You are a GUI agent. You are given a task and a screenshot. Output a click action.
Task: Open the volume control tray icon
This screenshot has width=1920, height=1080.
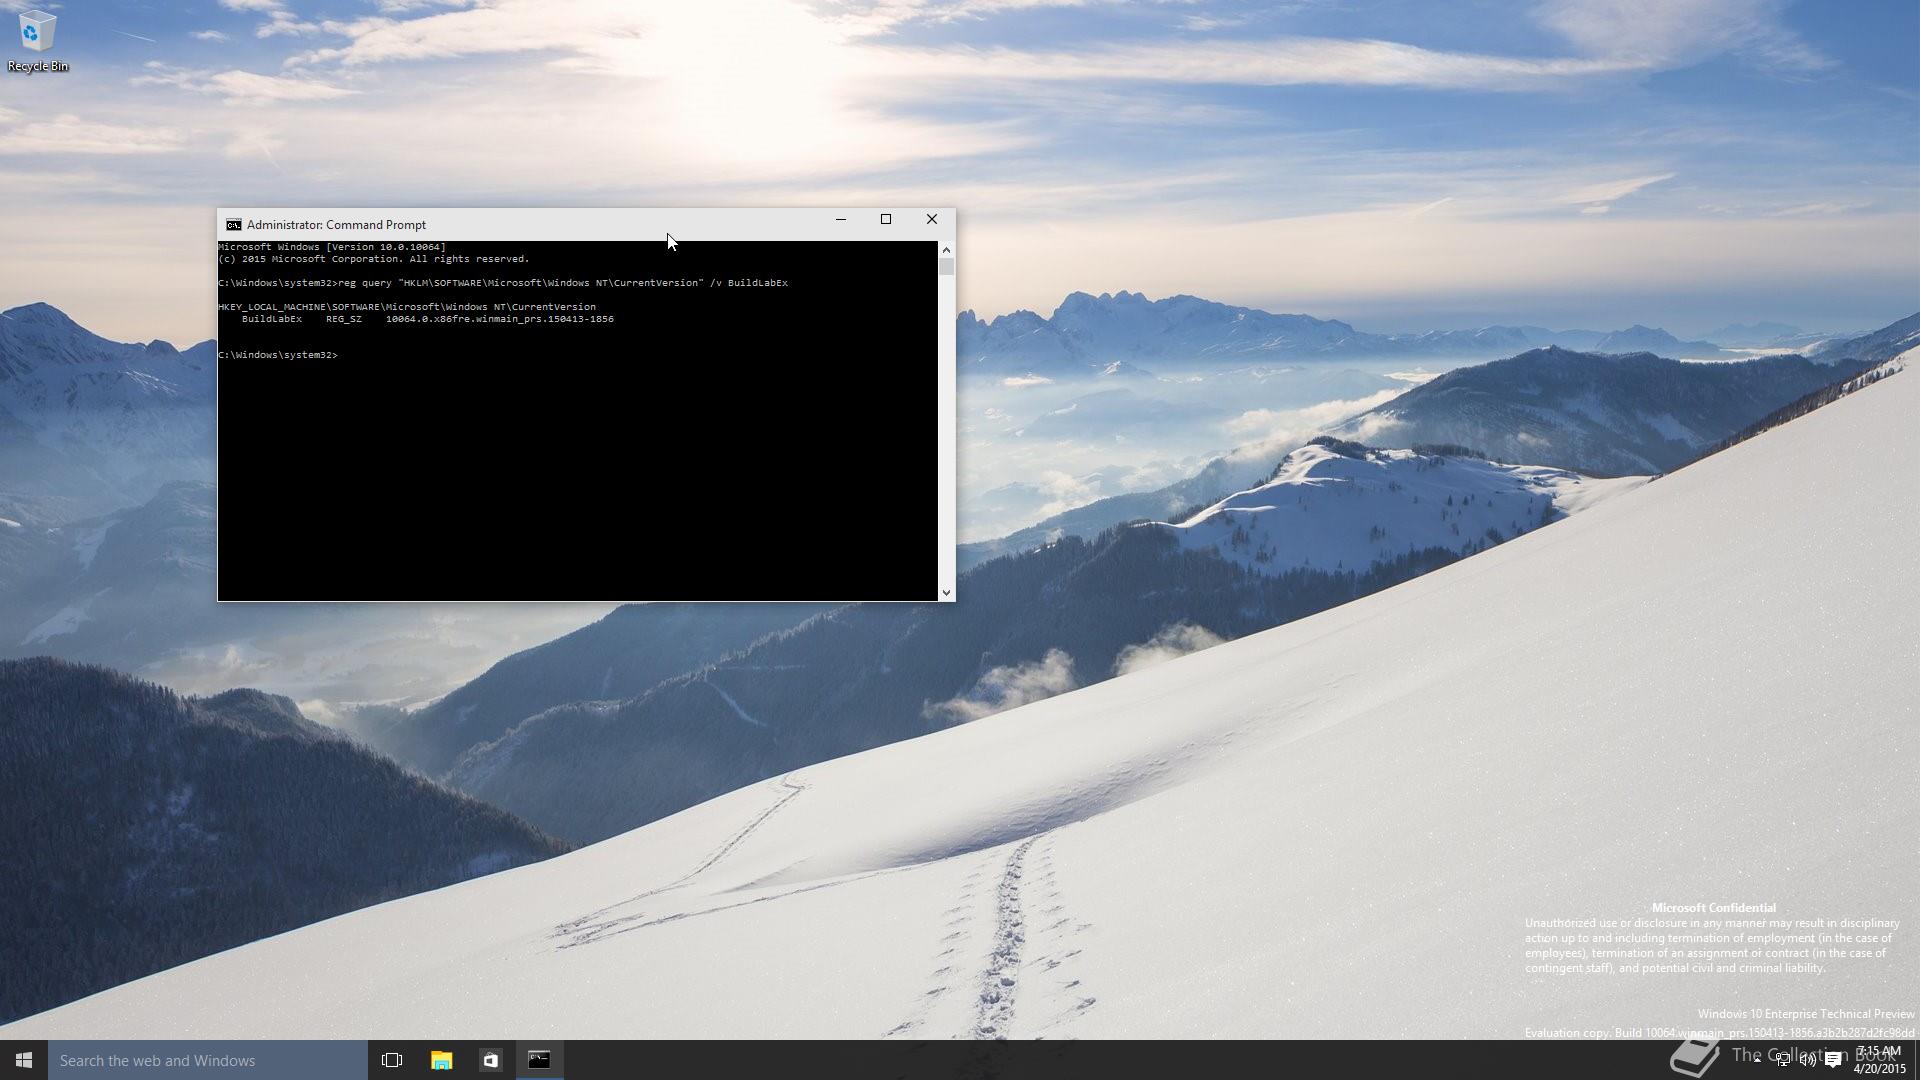pos(1808,1060)
